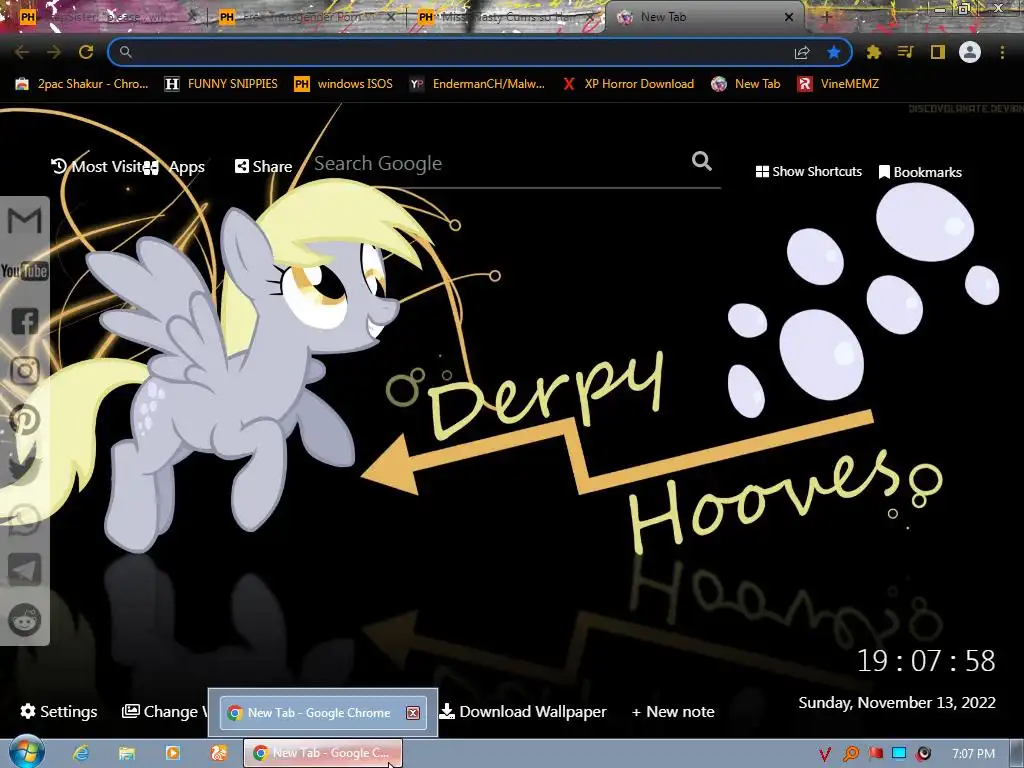Add a note with + New note
This screenshot has width=1024, height=768.
coord(673,711)
